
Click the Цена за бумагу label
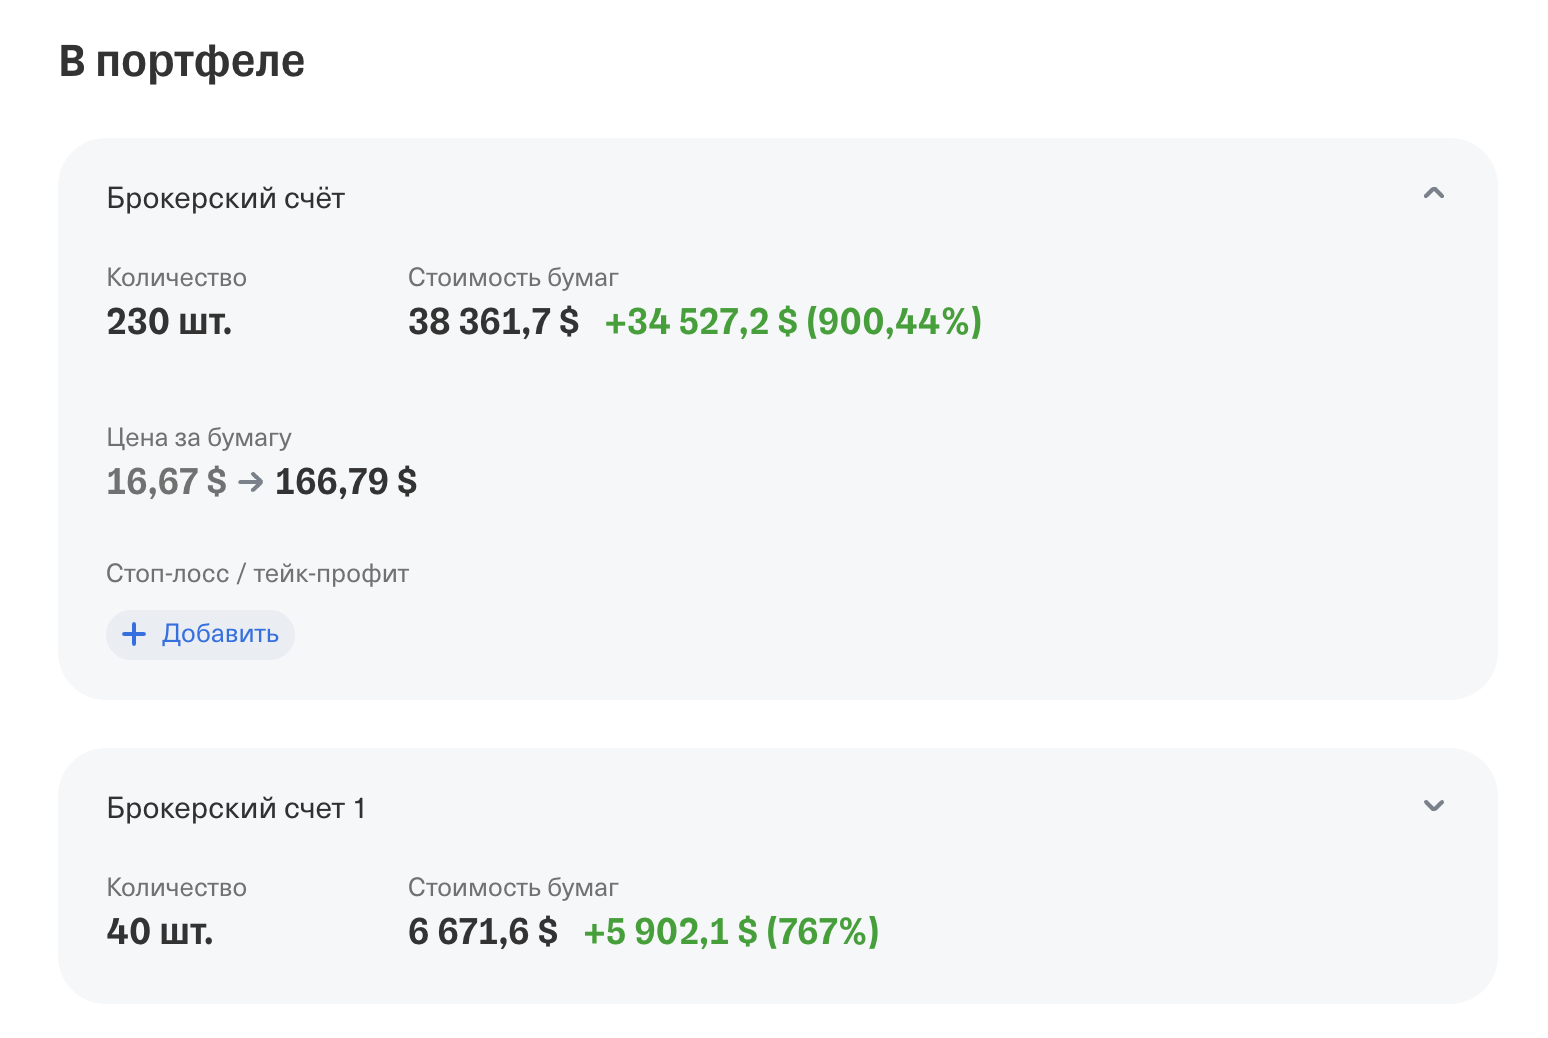point(199,438)
